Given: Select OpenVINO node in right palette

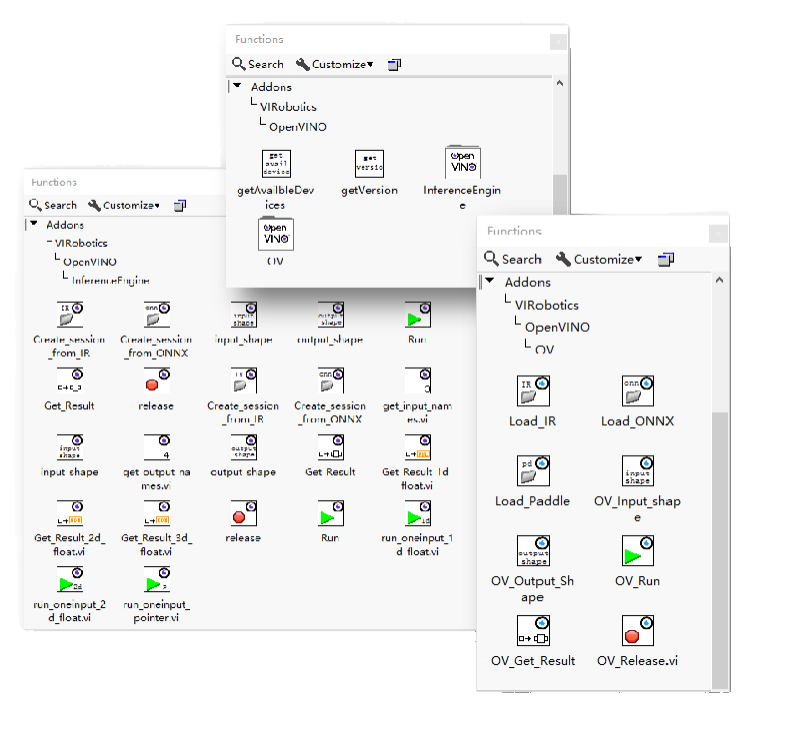Looking at the screenshot, I should (x=557, y=327).
